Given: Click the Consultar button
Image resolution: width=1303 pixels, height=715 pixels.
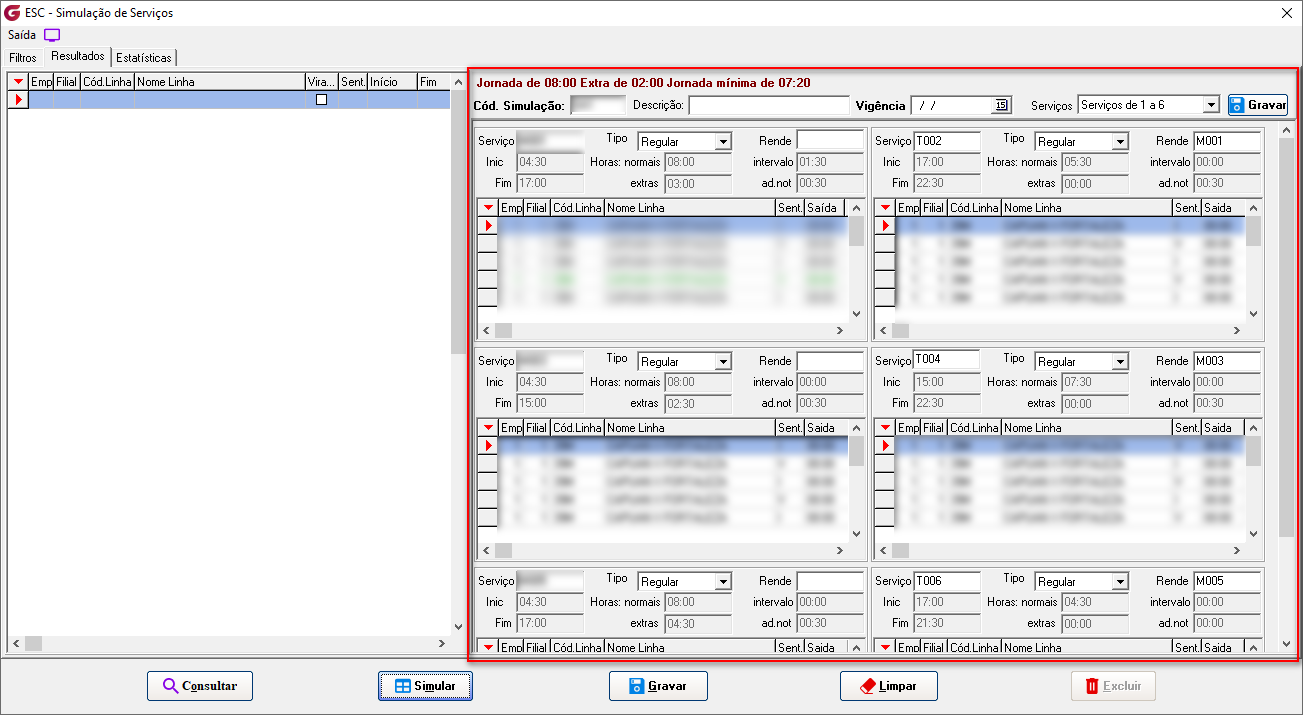Looking at the screenshot, I should pos(200,686).
